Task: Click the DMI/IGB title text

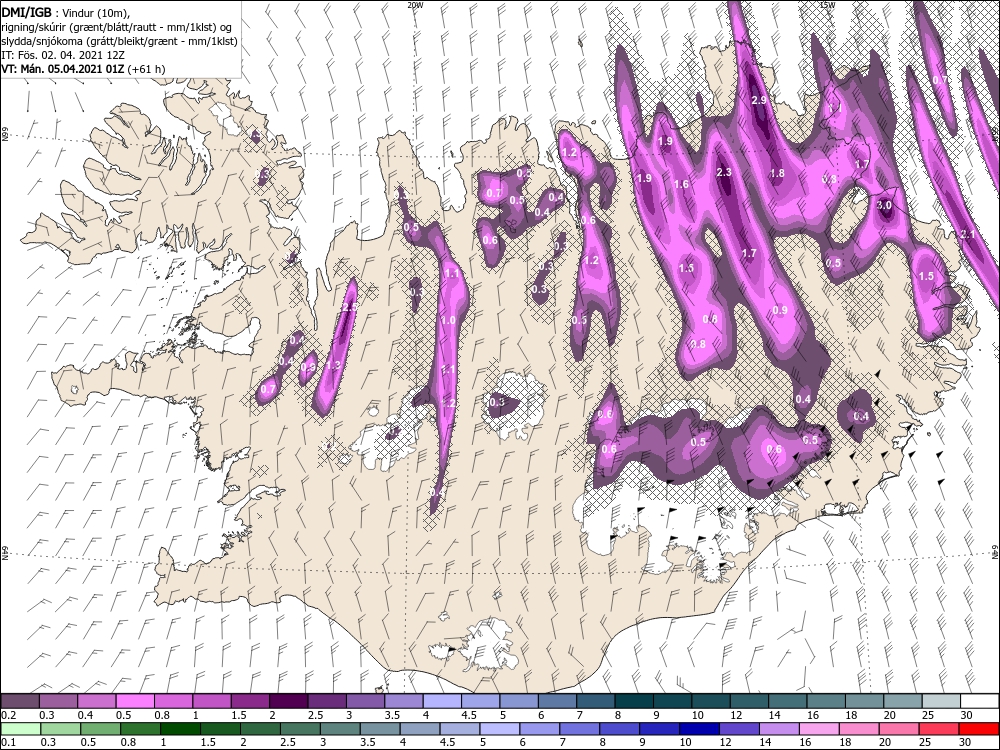Action: 27,11
